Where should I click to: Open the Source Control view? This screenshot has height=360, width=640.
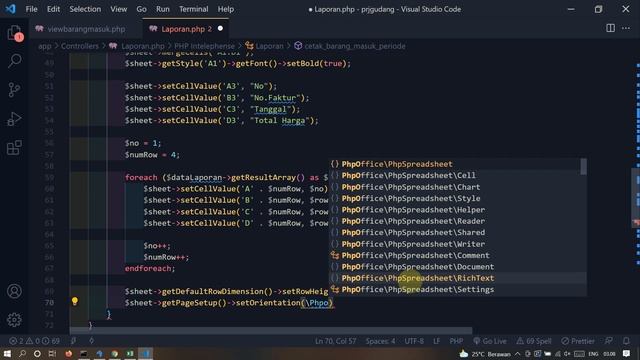(14, 89)
